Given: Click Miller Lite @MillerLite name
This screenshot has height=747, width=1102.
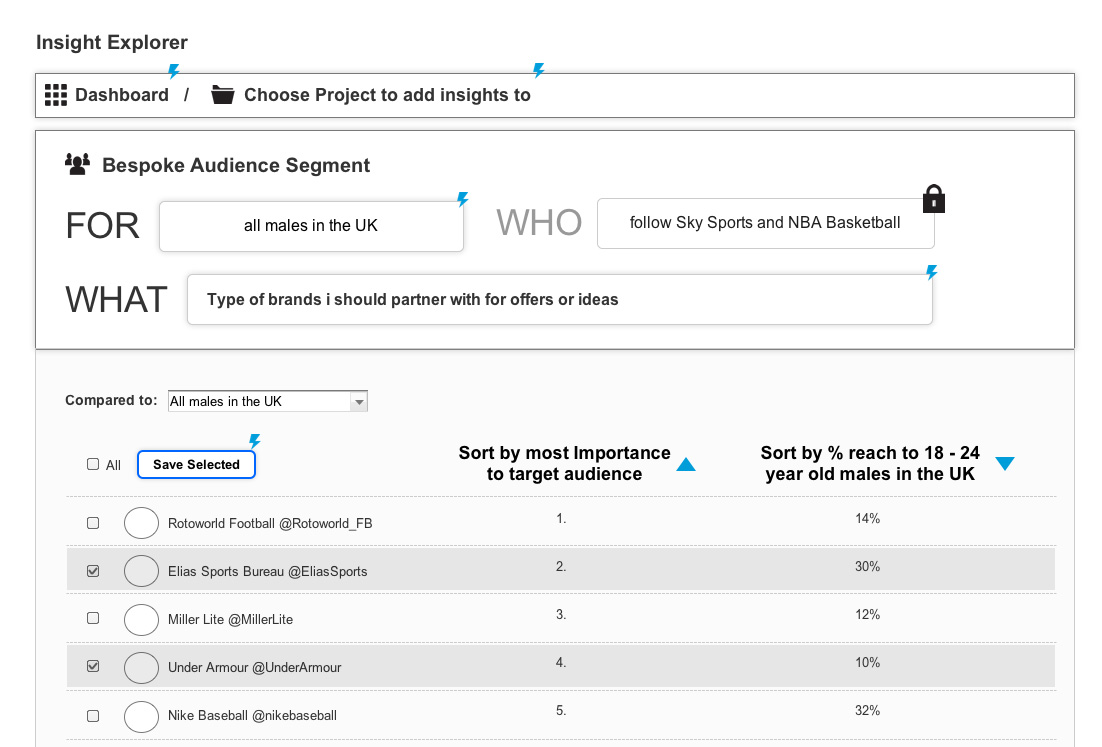Looking at the screenshot, I should click(231, 619).
